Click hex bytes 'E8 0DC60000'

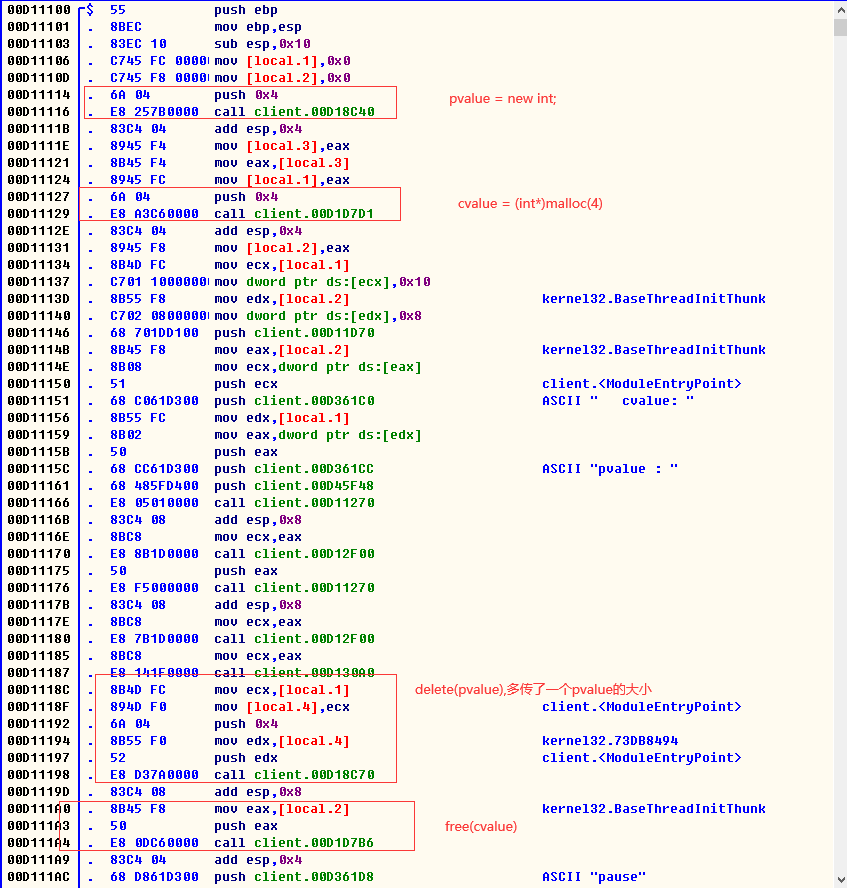click(154, 842)
